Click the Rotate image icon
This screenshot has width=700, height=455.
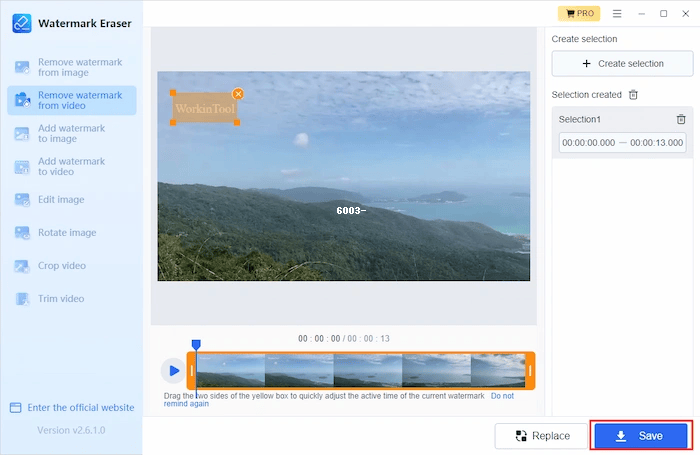pyautogui.click(x=22, y=233)
